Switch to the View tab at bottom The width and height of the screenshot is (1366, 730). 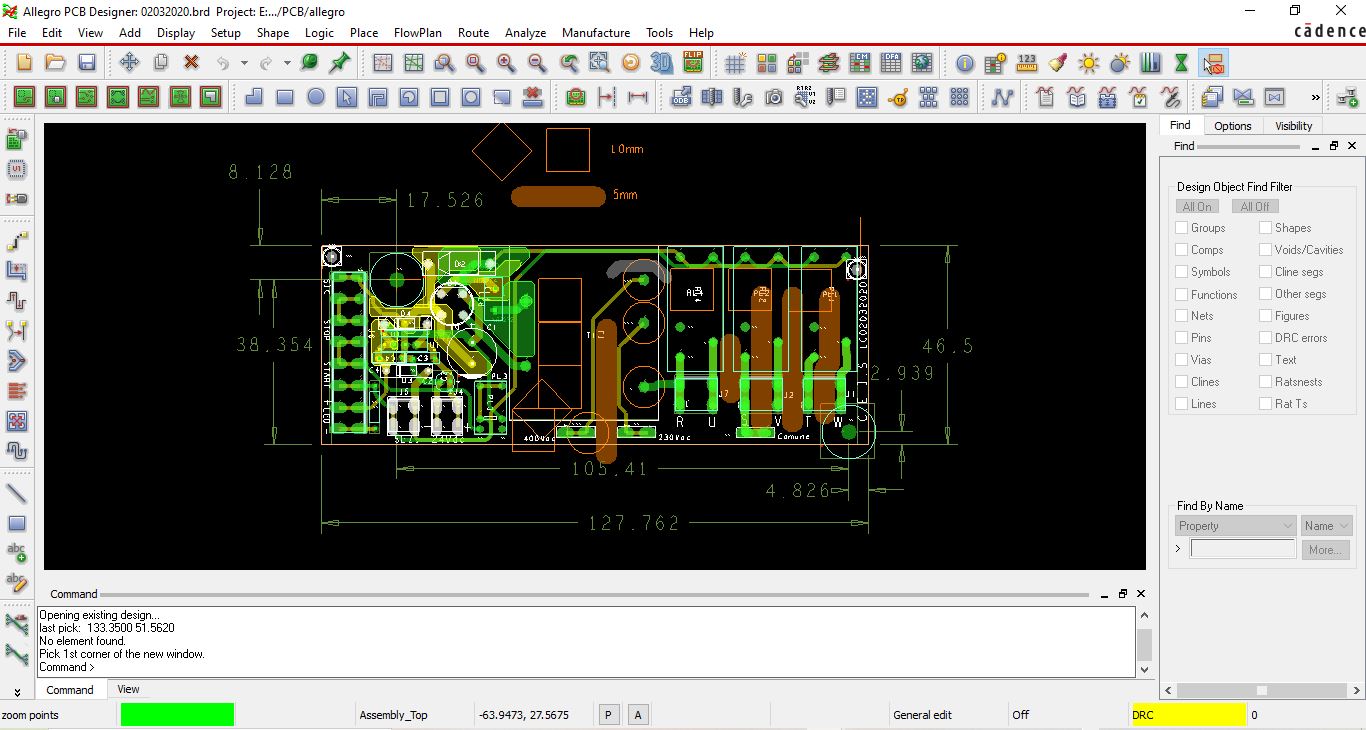point(128,689)
